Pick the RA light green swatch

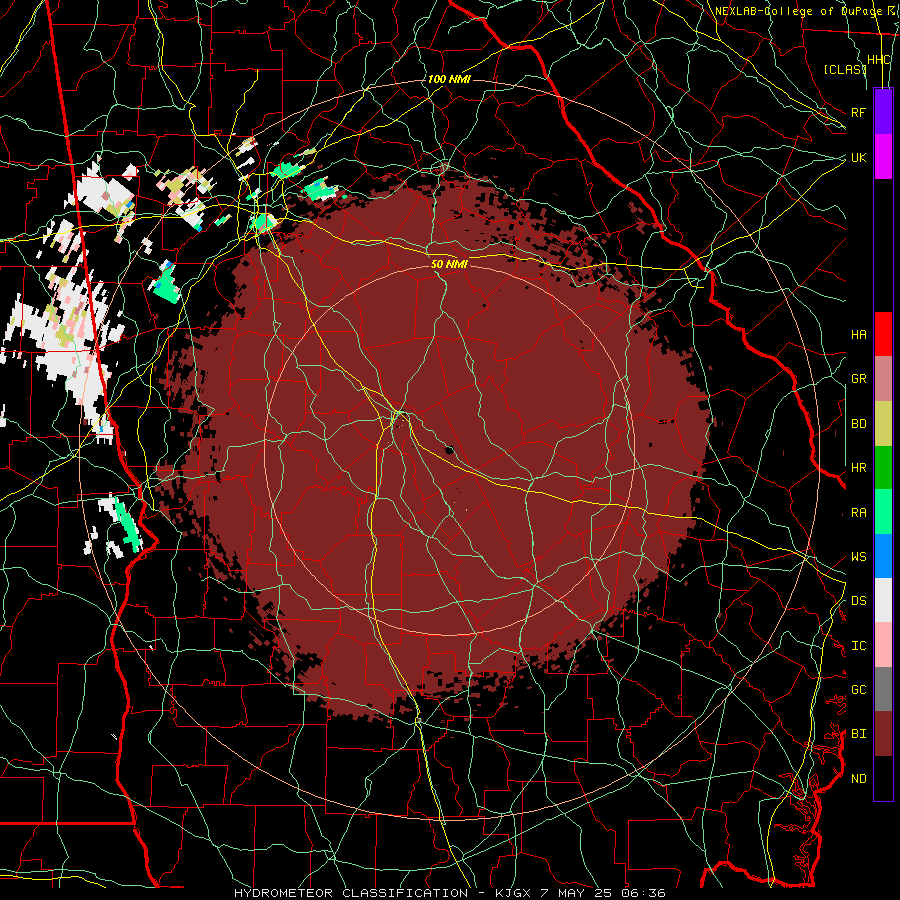pyautogui.click(x=883, y=512)
